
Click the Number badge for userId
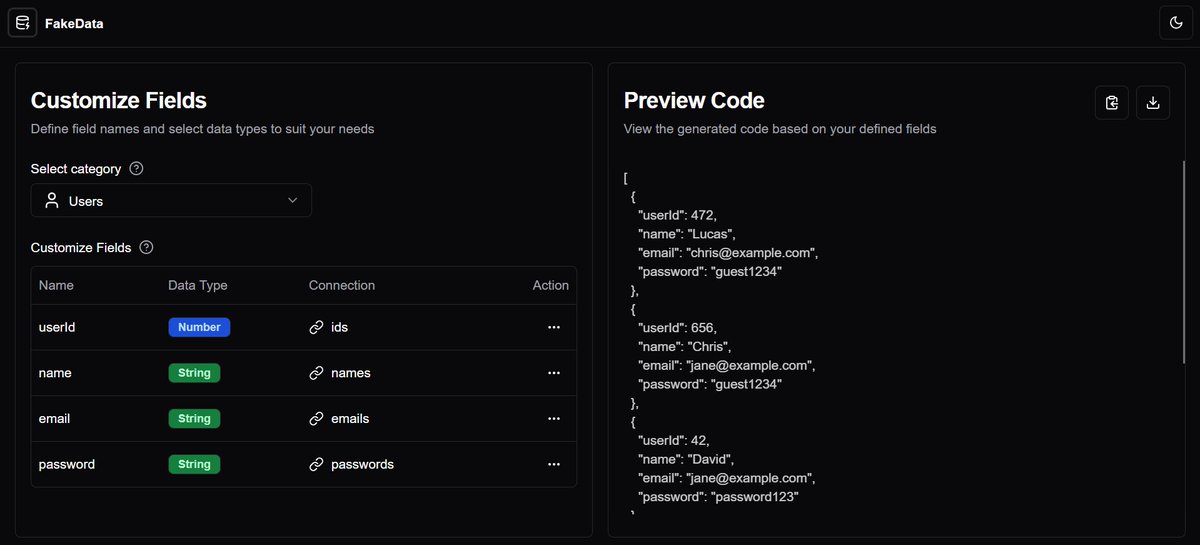[199, 327]
